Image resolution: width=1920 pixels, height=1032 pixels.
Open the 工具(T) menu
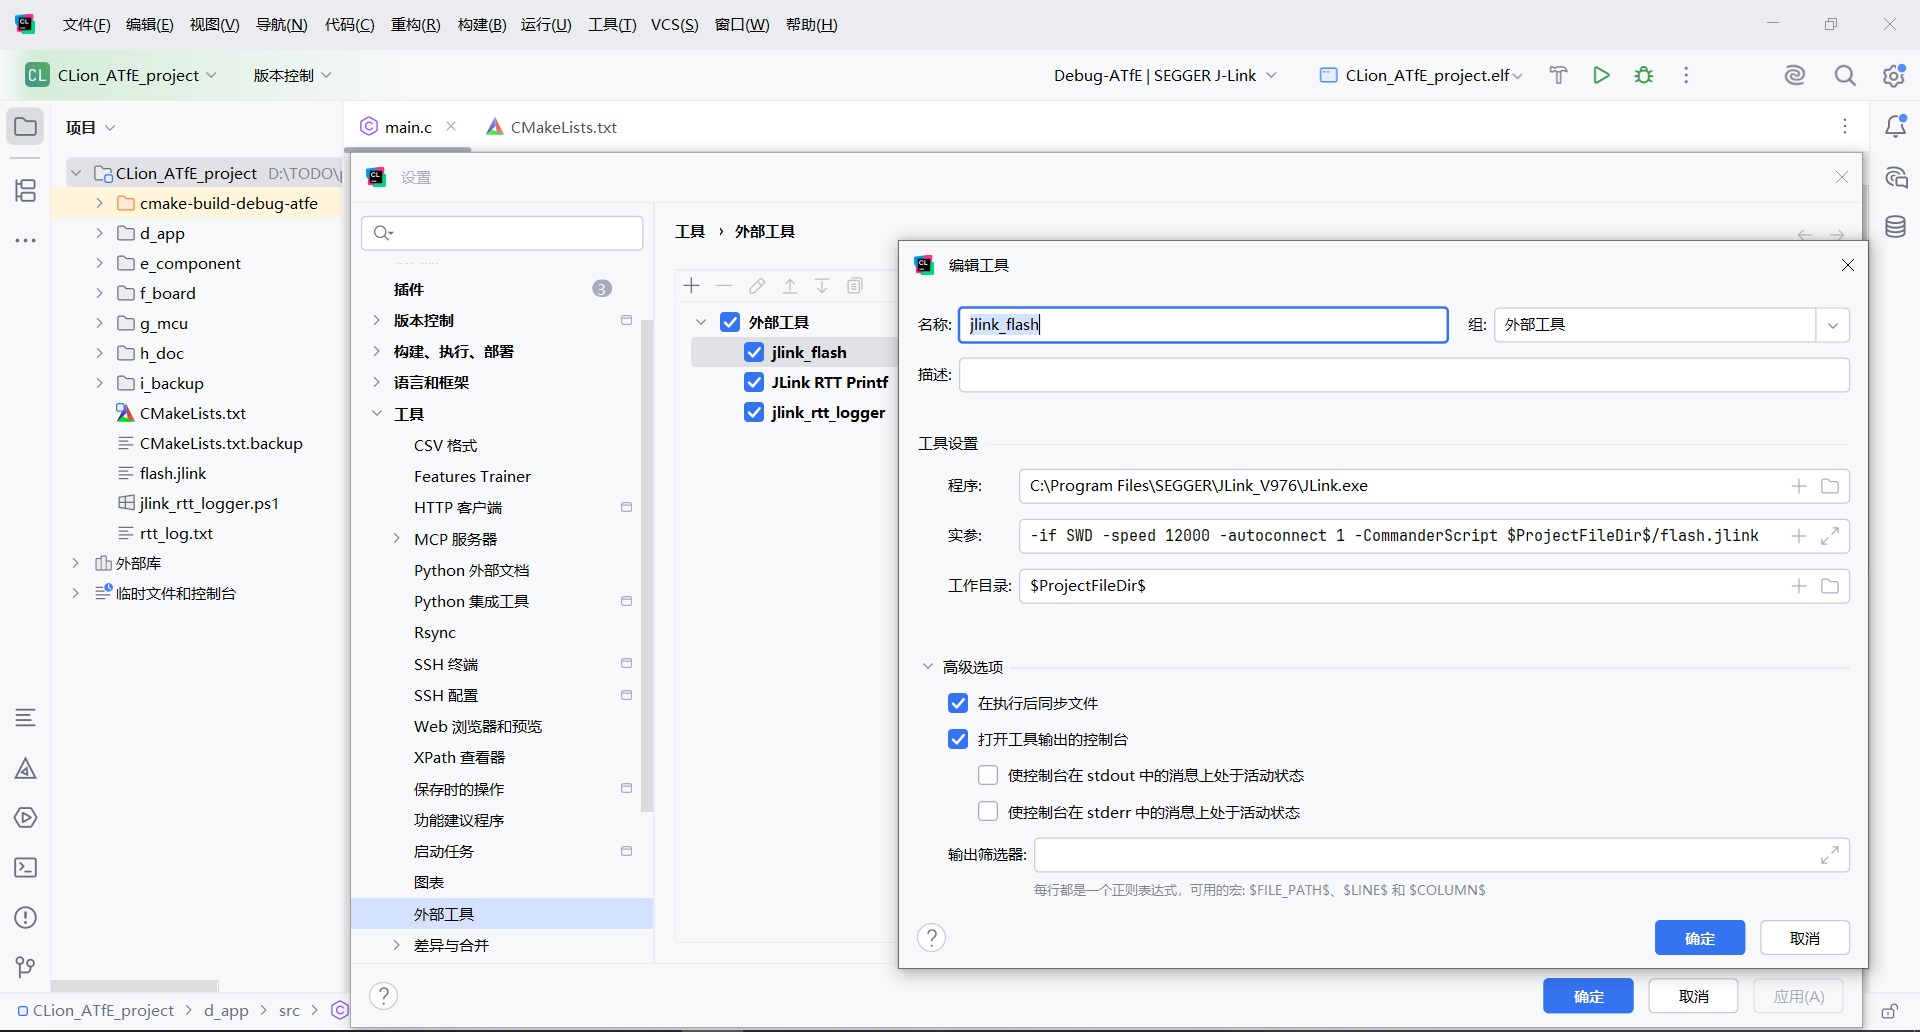612,24
